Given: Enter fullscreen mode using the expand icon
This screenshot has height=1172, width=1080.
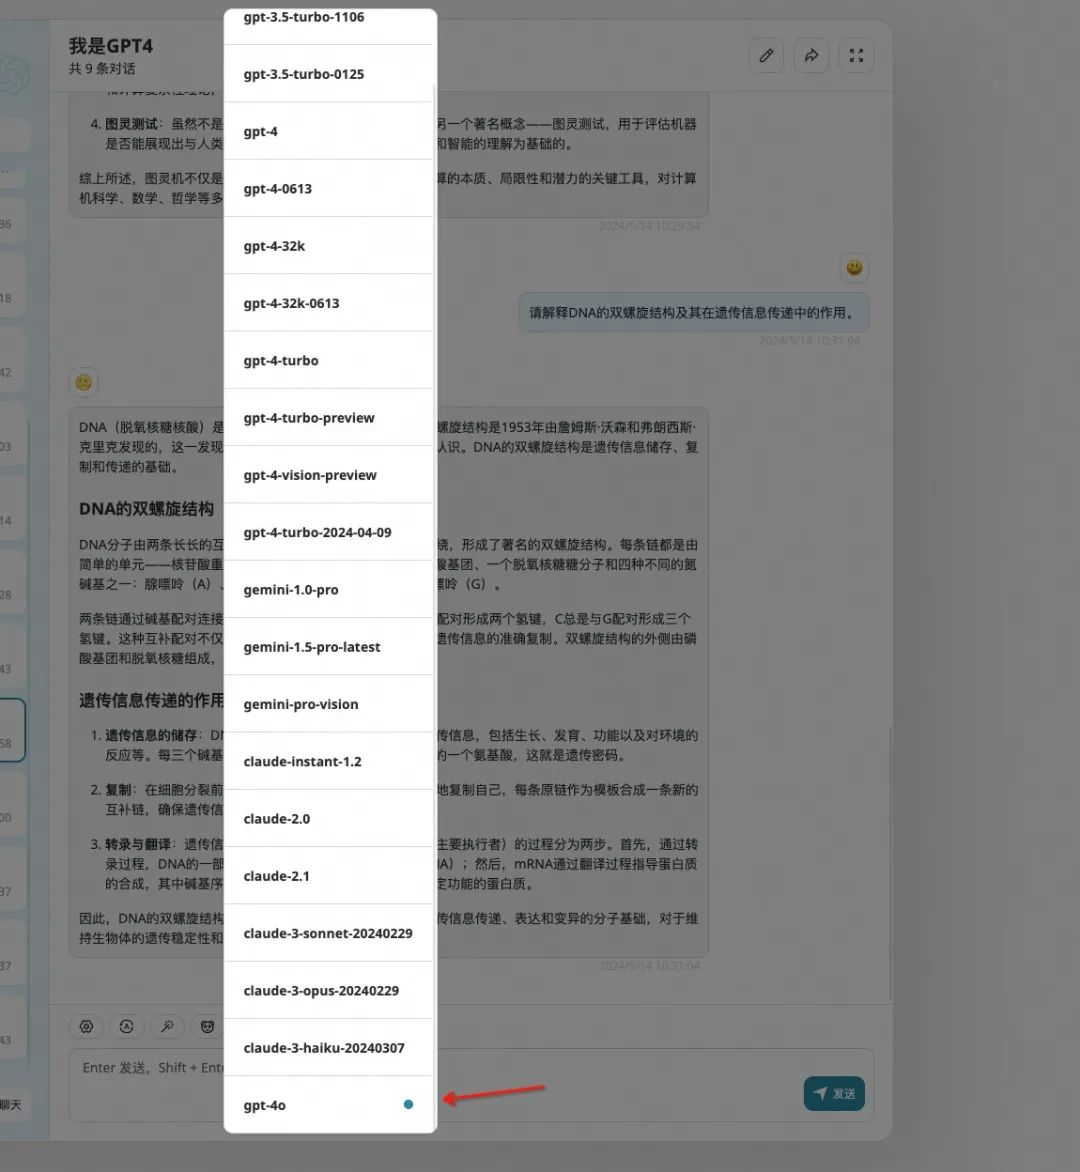Looking at the screenshot, I should tap(856, 55).
